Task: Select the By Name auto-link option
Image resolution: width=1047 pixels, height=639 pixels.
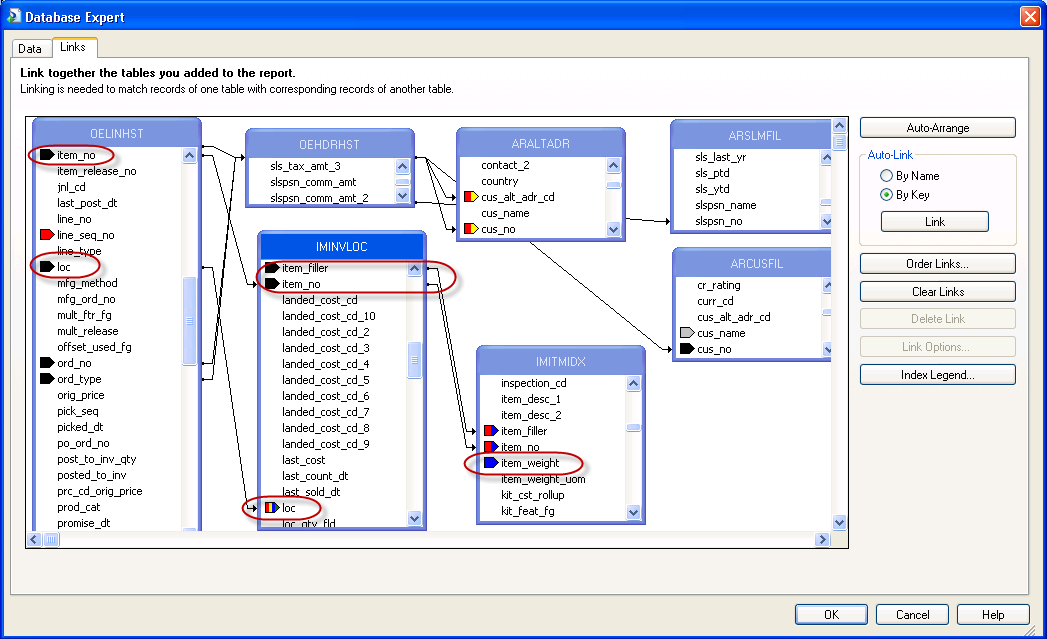Action: [886, 176]
